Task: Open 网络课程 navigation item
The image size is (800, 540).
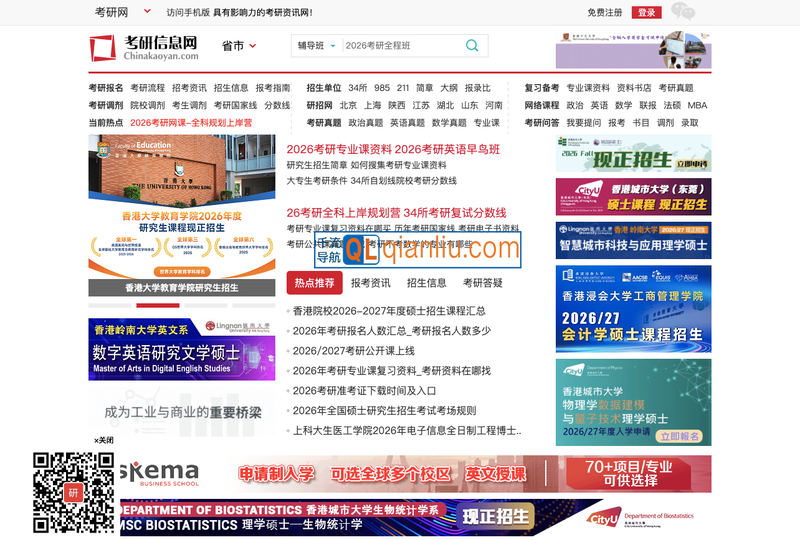Action: point(542,105)
